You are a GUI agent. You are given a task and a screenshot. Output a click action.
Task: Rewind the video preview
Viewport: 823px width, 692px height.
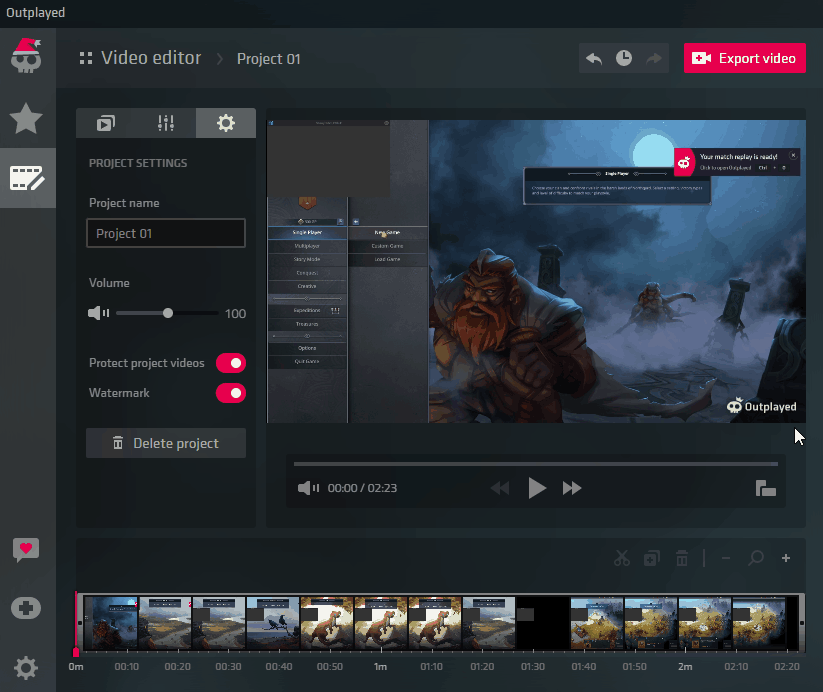[x=500, y=488]
